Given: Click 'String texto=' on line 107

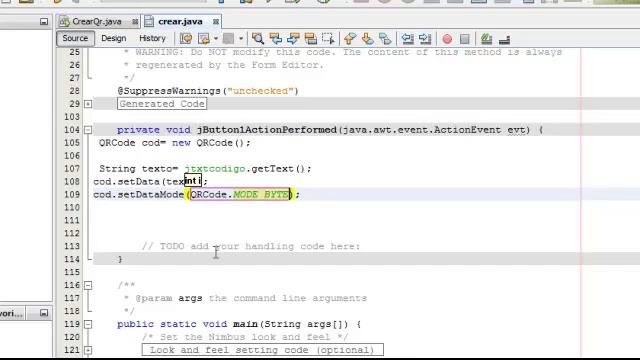Looking at the screenshot, I should pyautogui.click(x=139, y=169).
